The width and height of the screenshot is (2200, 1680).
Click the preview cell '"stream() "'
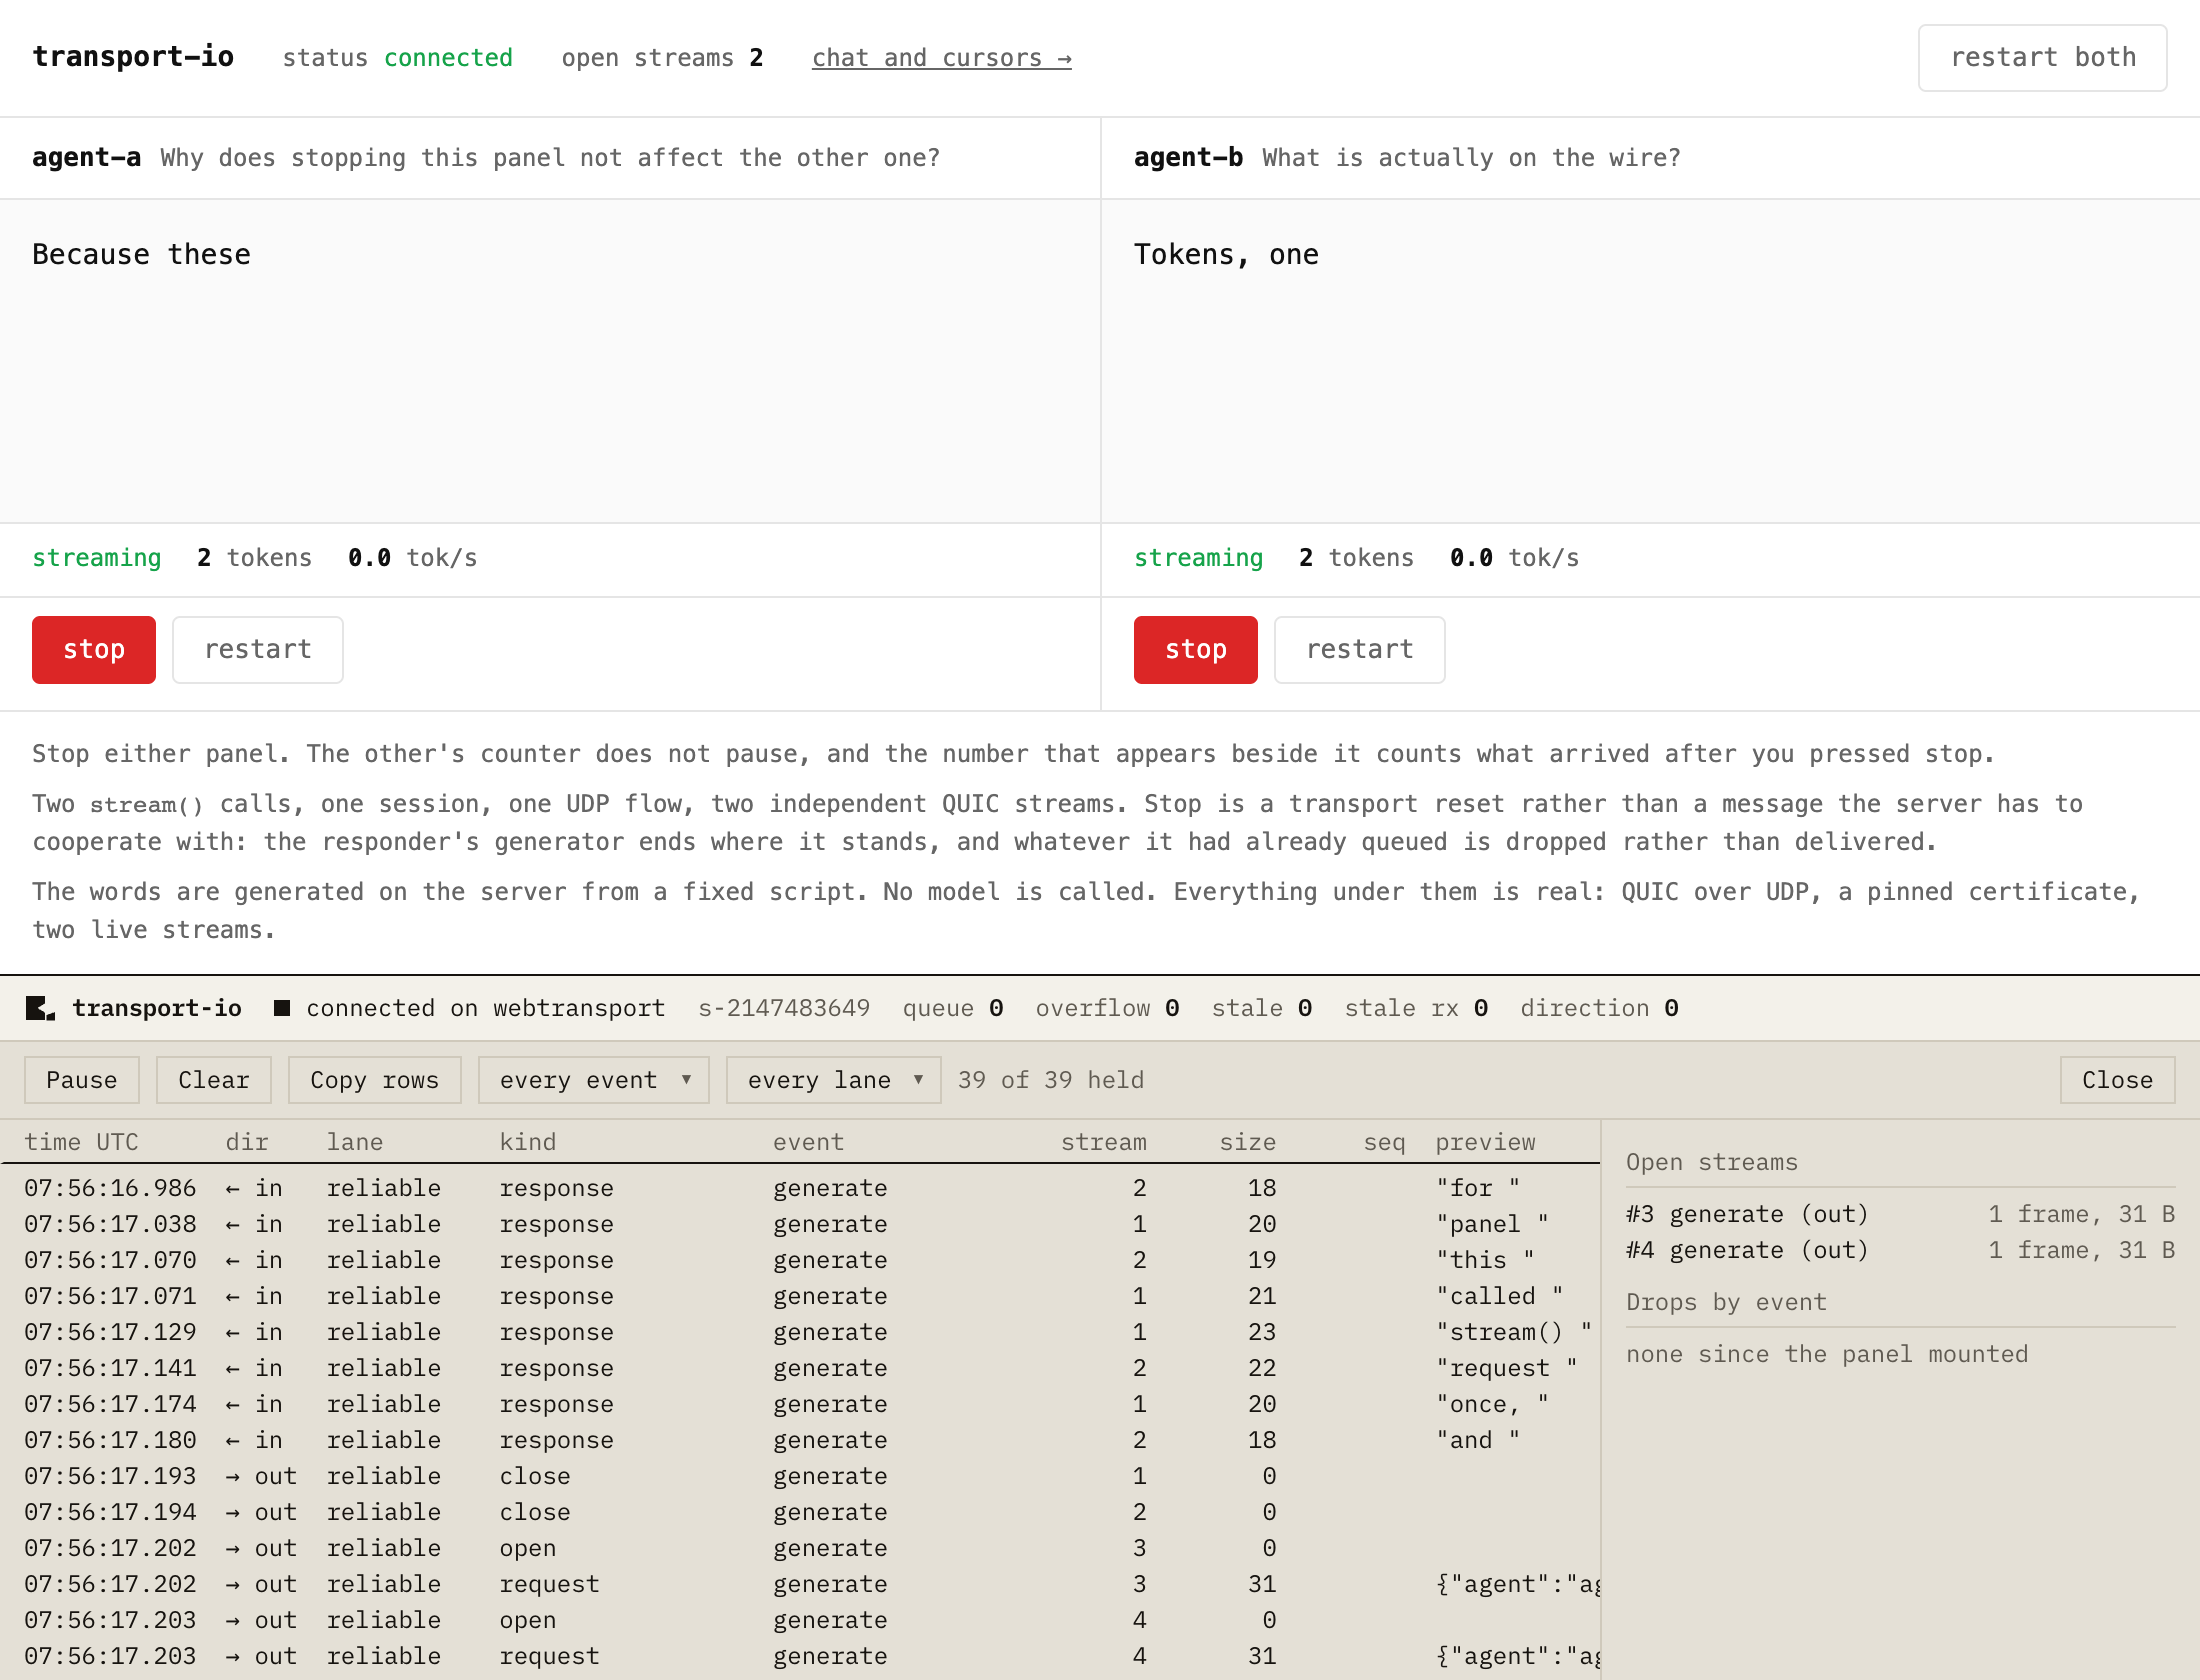(x=1514, y=1332)
